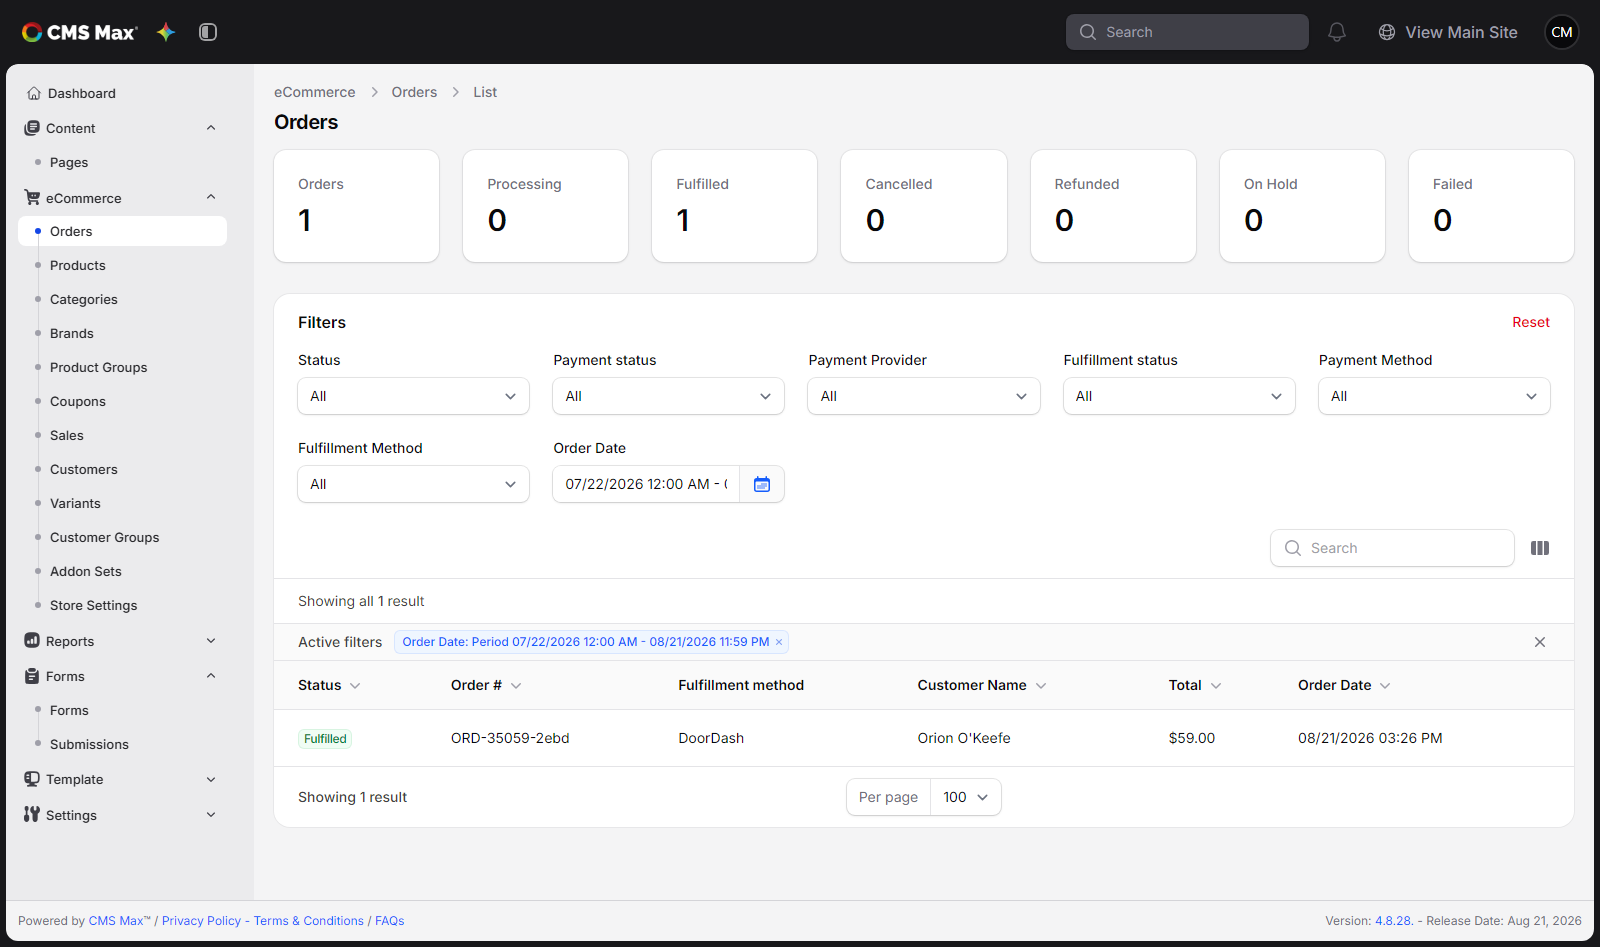
Task: Click the Dashboard home icon
Action: coord(34,93)
